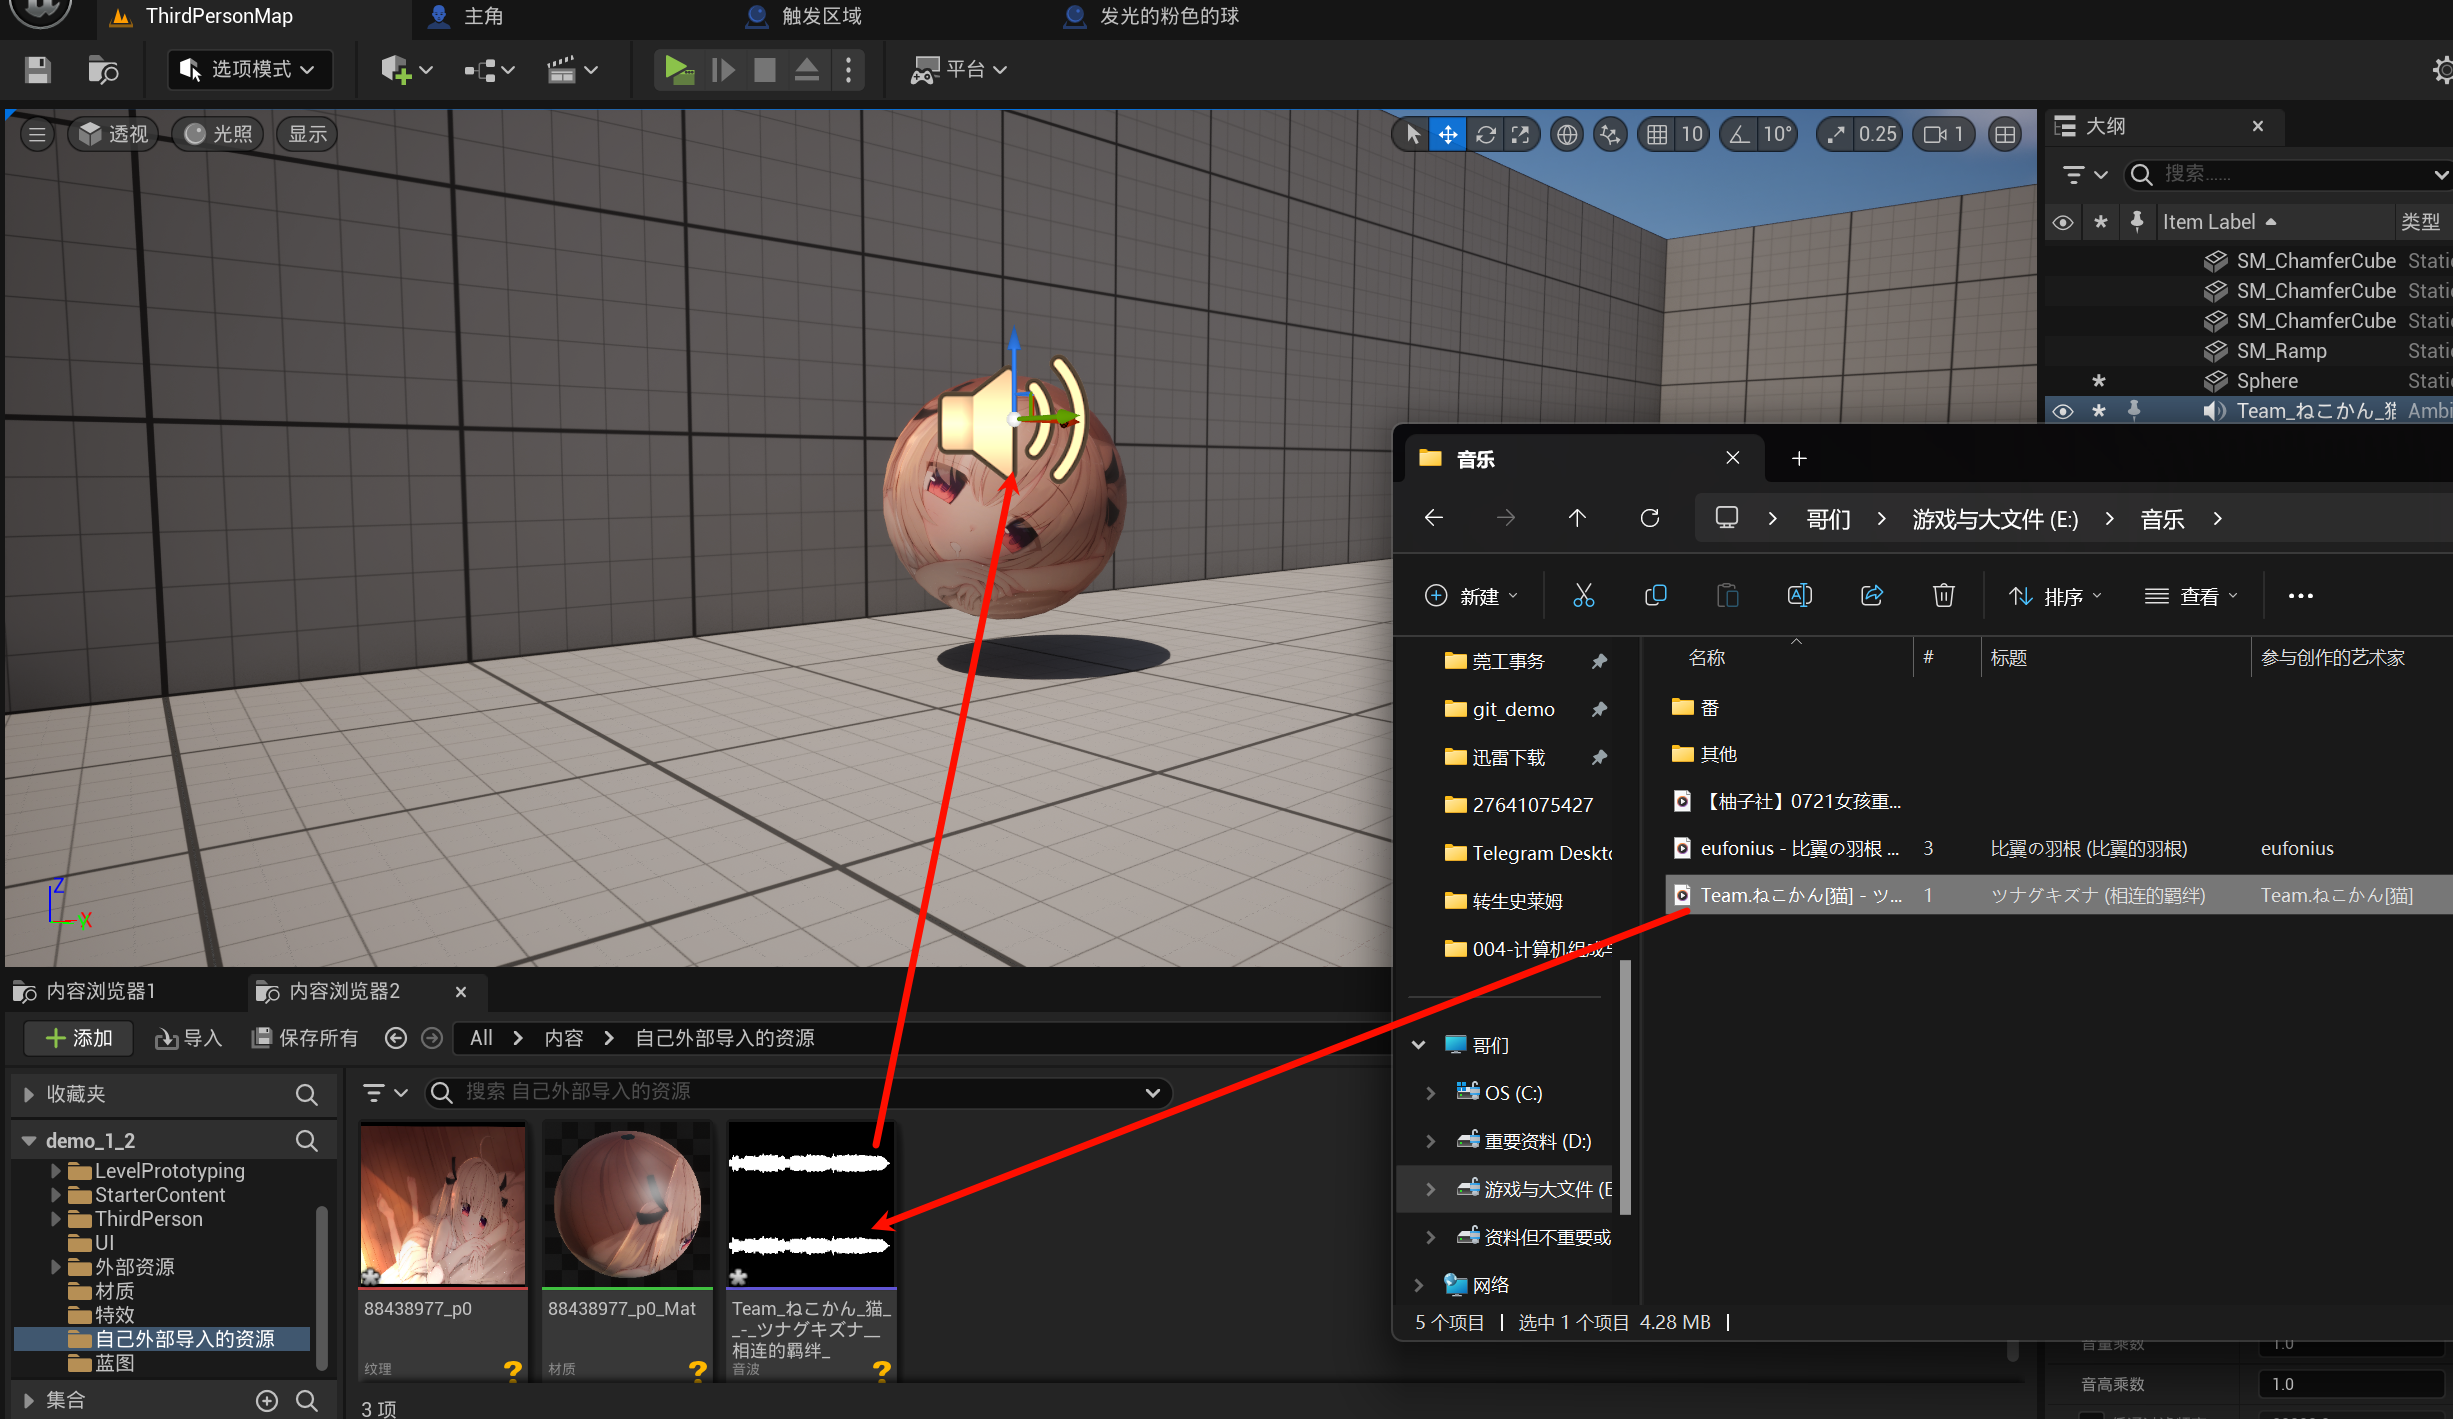The height and width of the screenshot is (1419, 2453).
Task: Click the 音高乘数 value field
Action: [x=2350, y=1384]
